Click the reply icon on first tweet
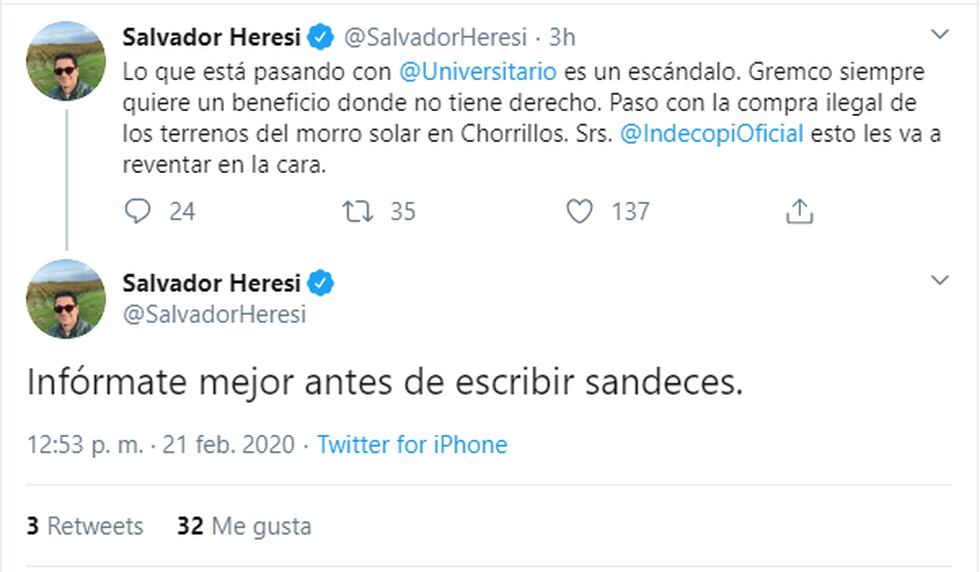The image size is (980, 572). point(138,211)
